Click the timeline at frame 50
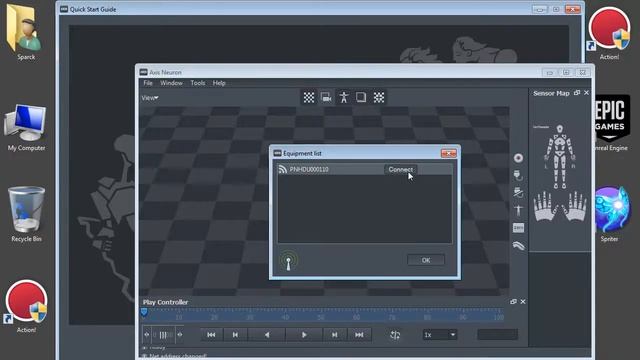The image size is (640, 360). click(321, 316)
